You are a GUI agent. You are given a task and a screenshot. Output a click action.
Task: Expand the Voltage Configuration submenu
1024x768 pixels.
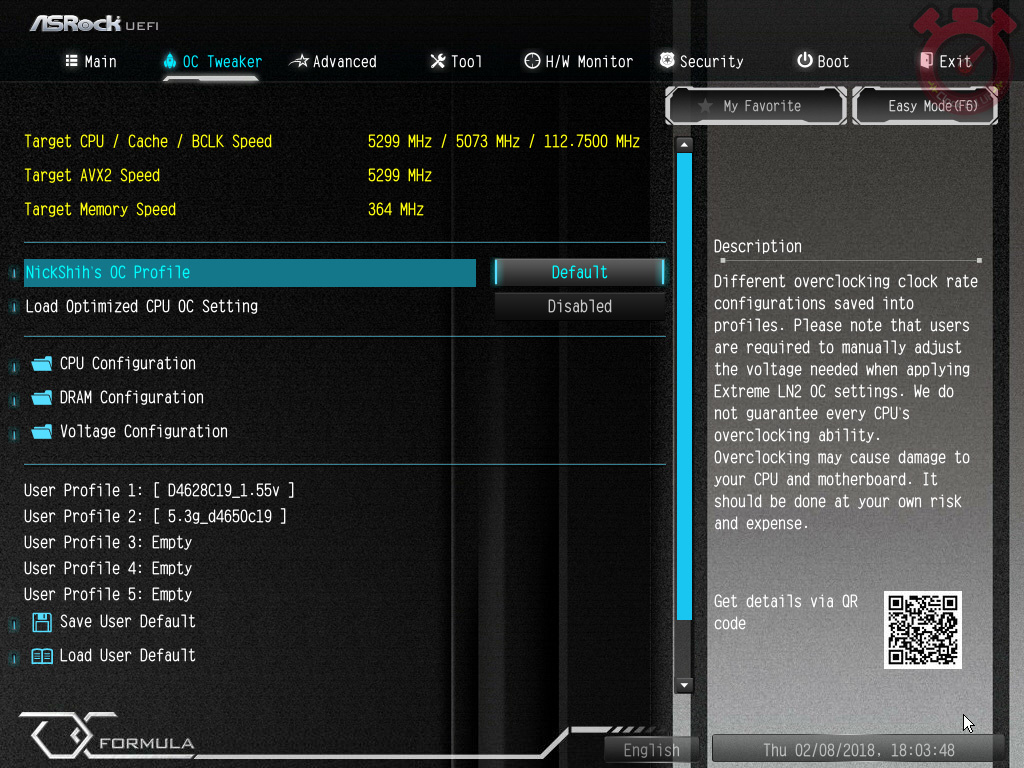coord(143,432)
